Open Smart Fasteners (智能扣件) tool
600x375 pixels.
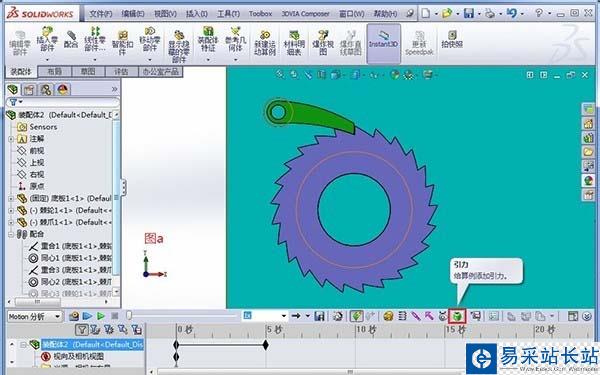click(122, 43)
